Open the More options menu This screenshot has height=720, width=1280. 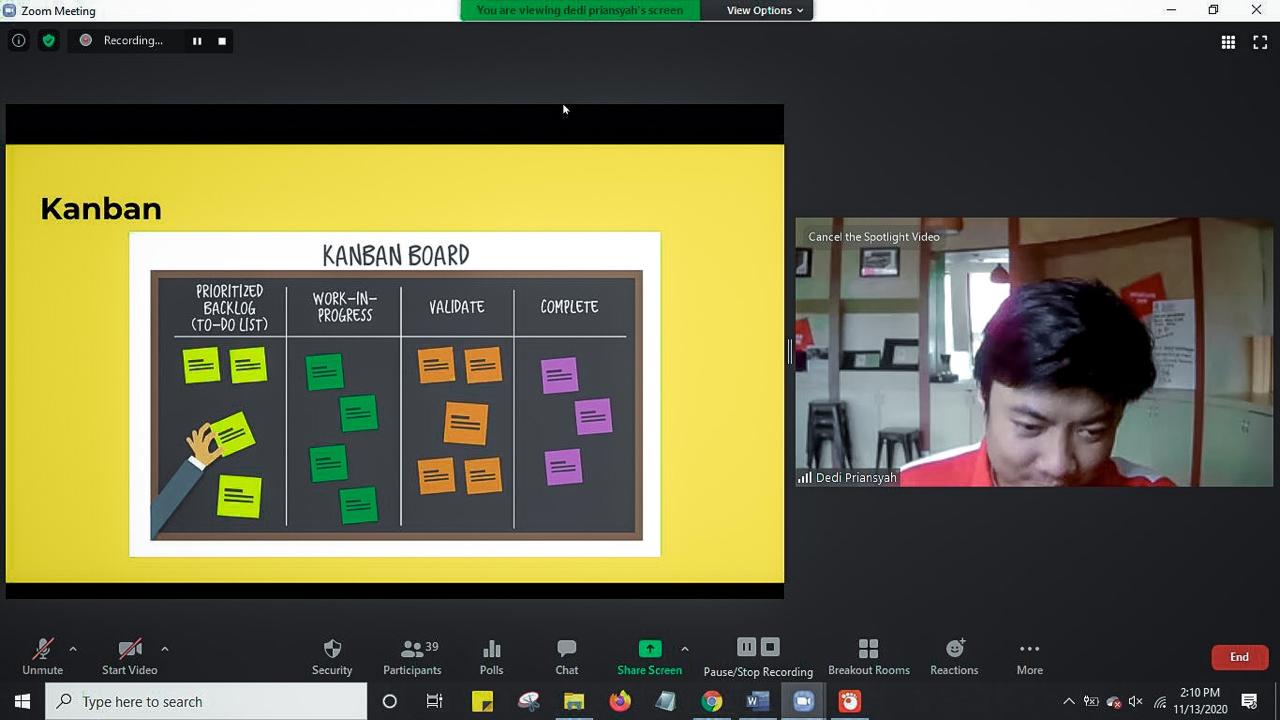tap(1029, 656)
